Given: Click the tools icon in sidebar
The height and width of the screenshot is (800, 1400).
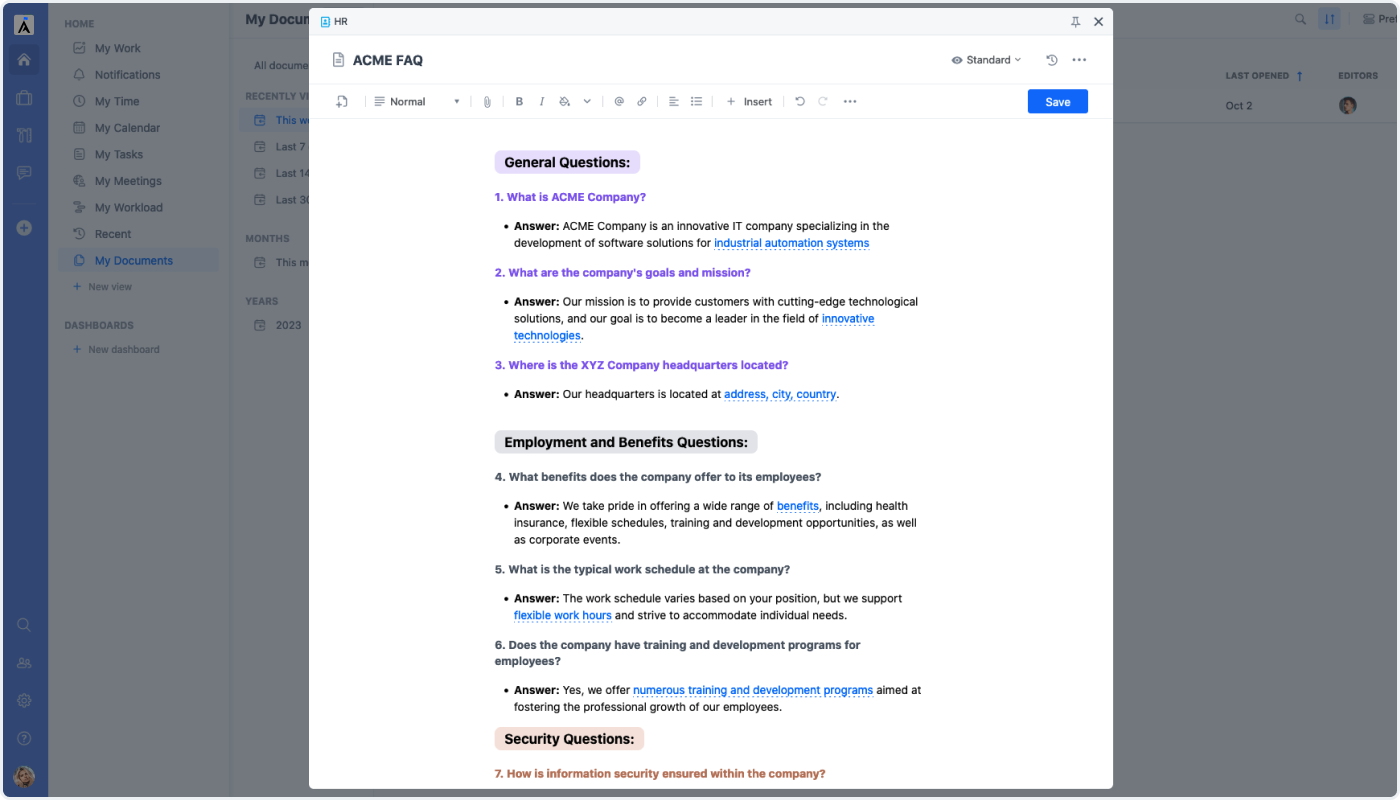Looking at the screenshot, I should [24, 136].
